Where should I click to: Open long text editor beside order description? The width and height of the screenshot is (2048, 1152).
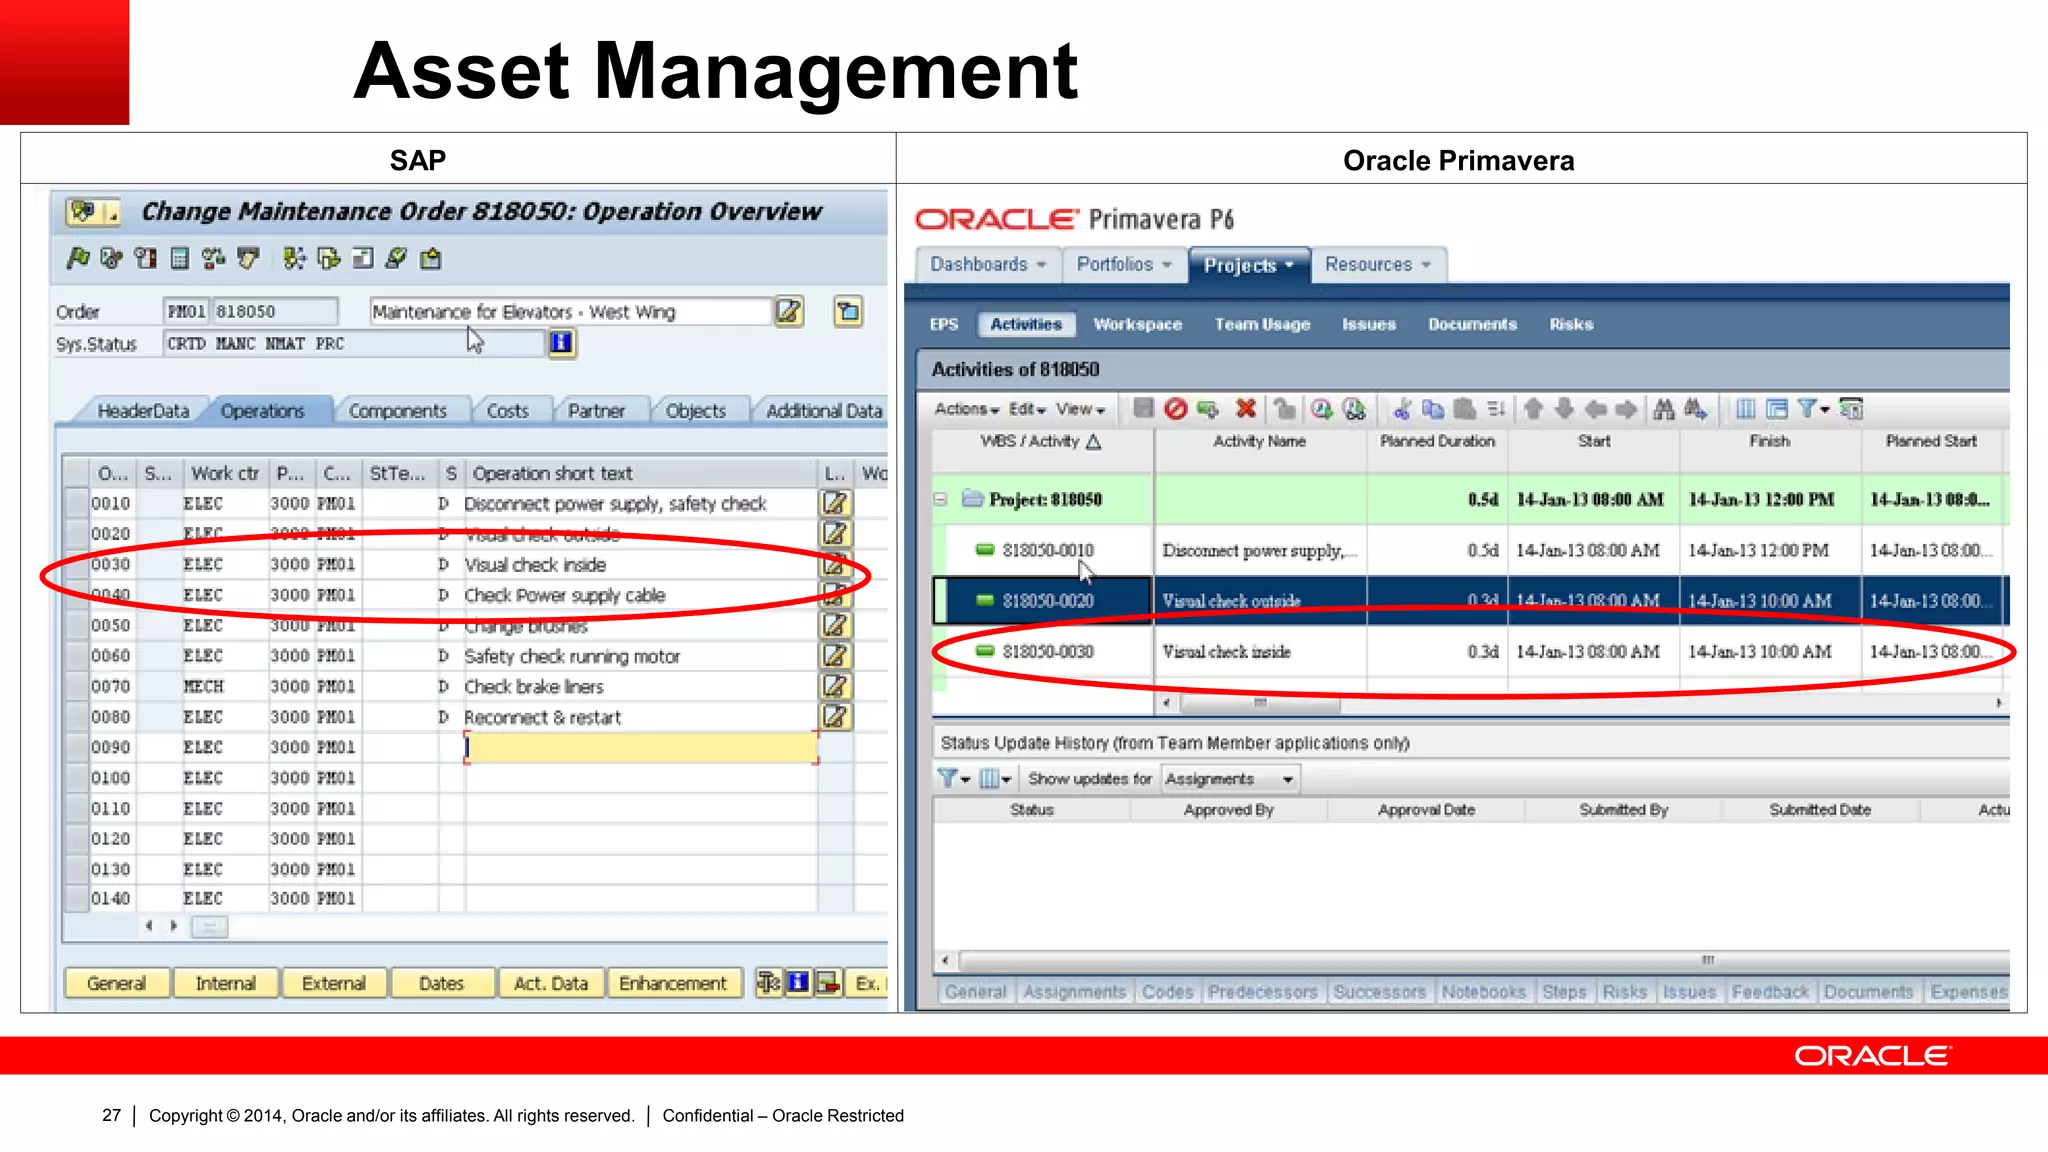(789, 312)
